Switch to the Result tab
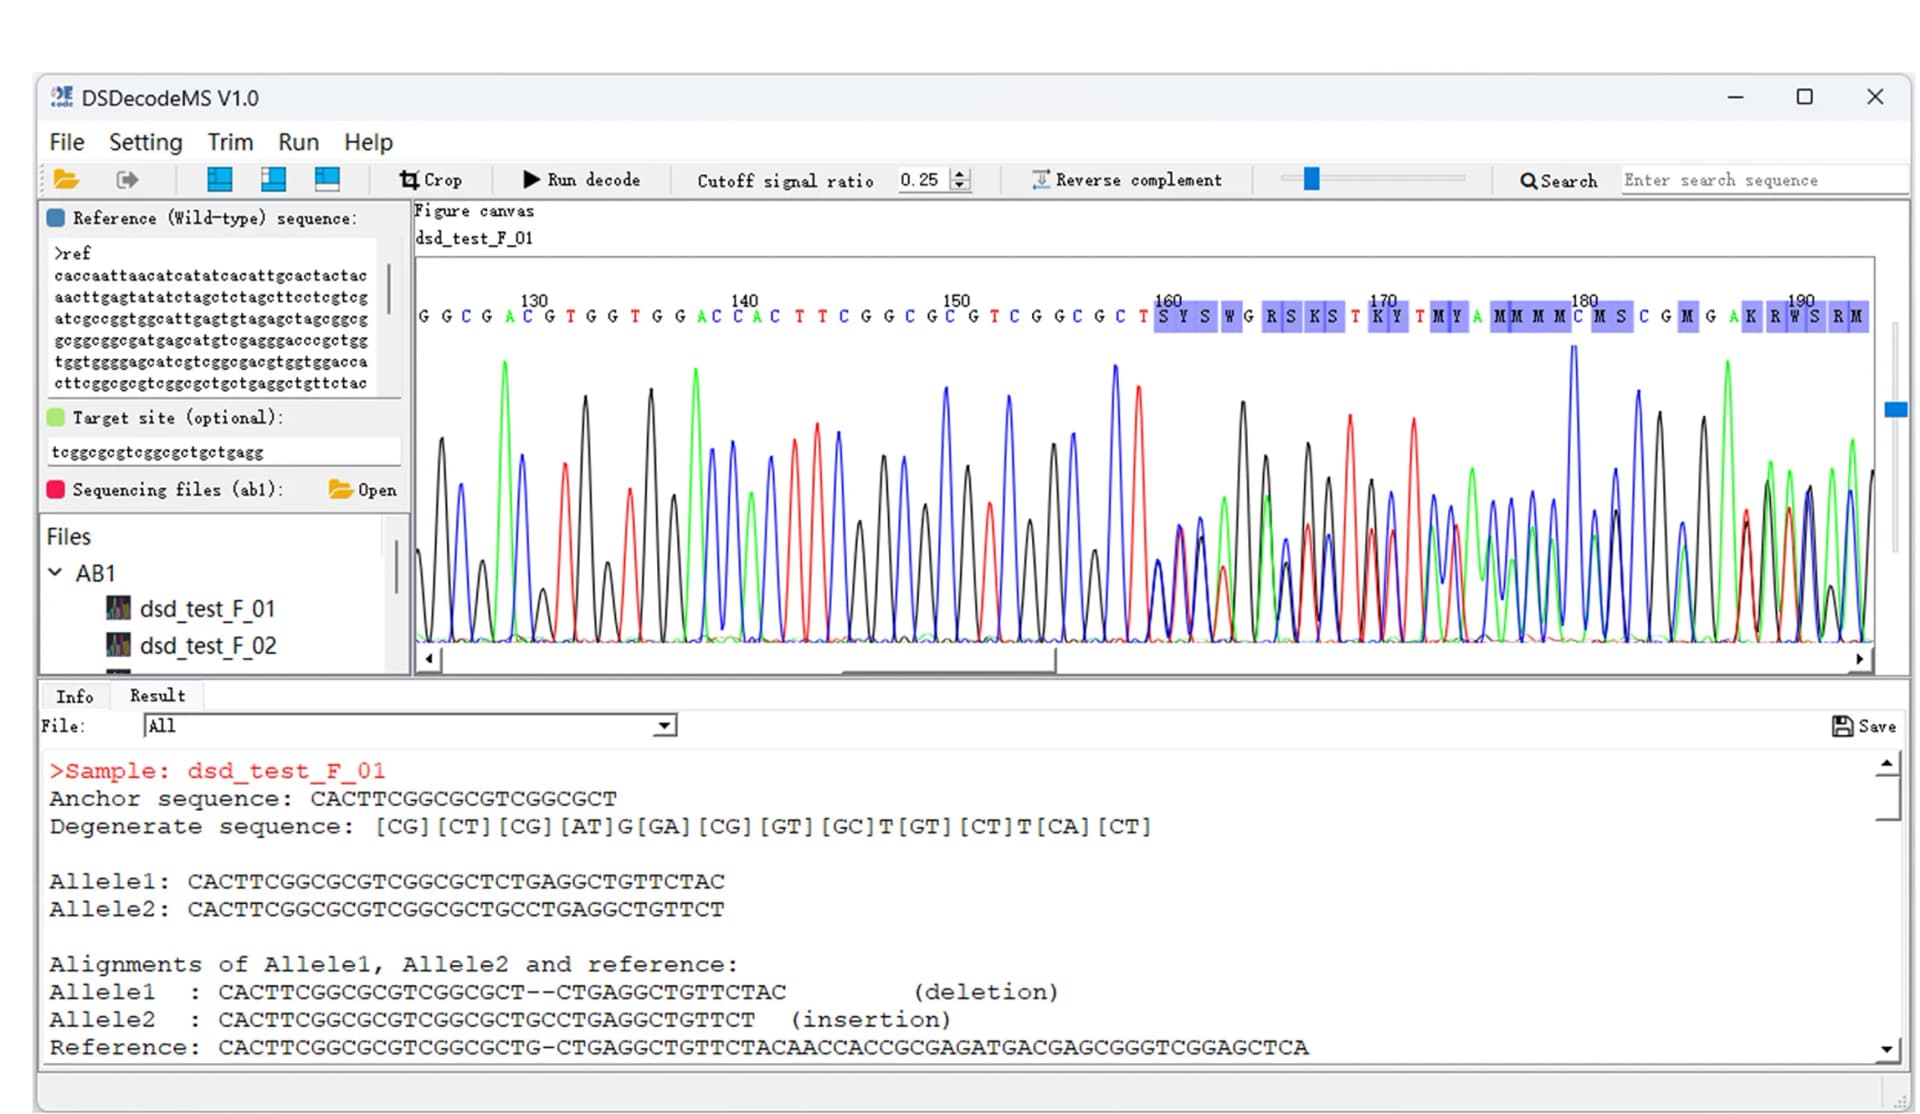 tap(157, 695)
